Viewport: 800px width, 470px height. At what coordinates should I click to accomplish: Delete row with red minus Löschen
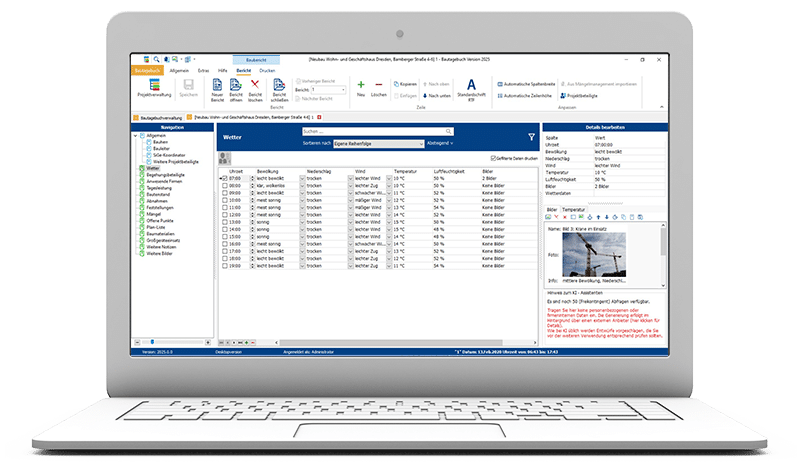pos(379,89)
